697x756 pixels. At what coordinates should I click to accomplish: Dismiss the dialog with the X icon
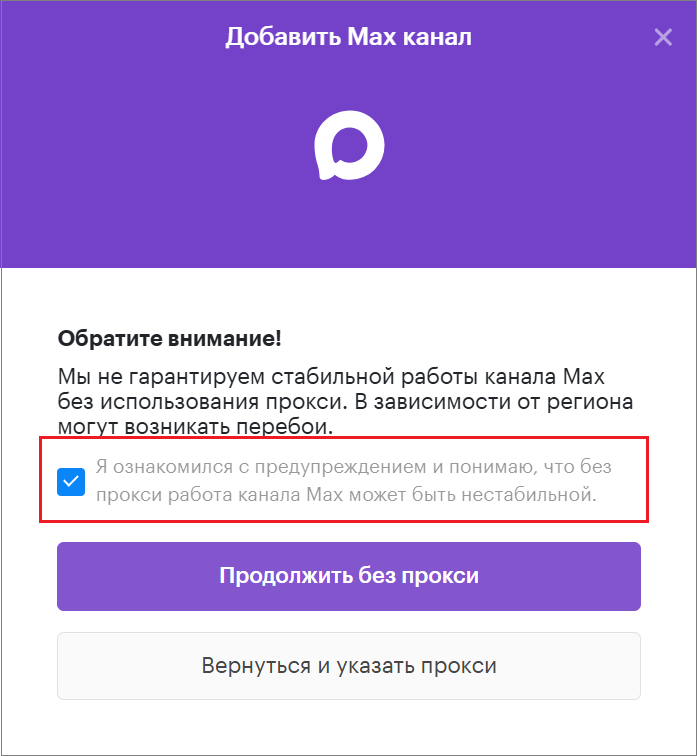(x=663, y=37)
